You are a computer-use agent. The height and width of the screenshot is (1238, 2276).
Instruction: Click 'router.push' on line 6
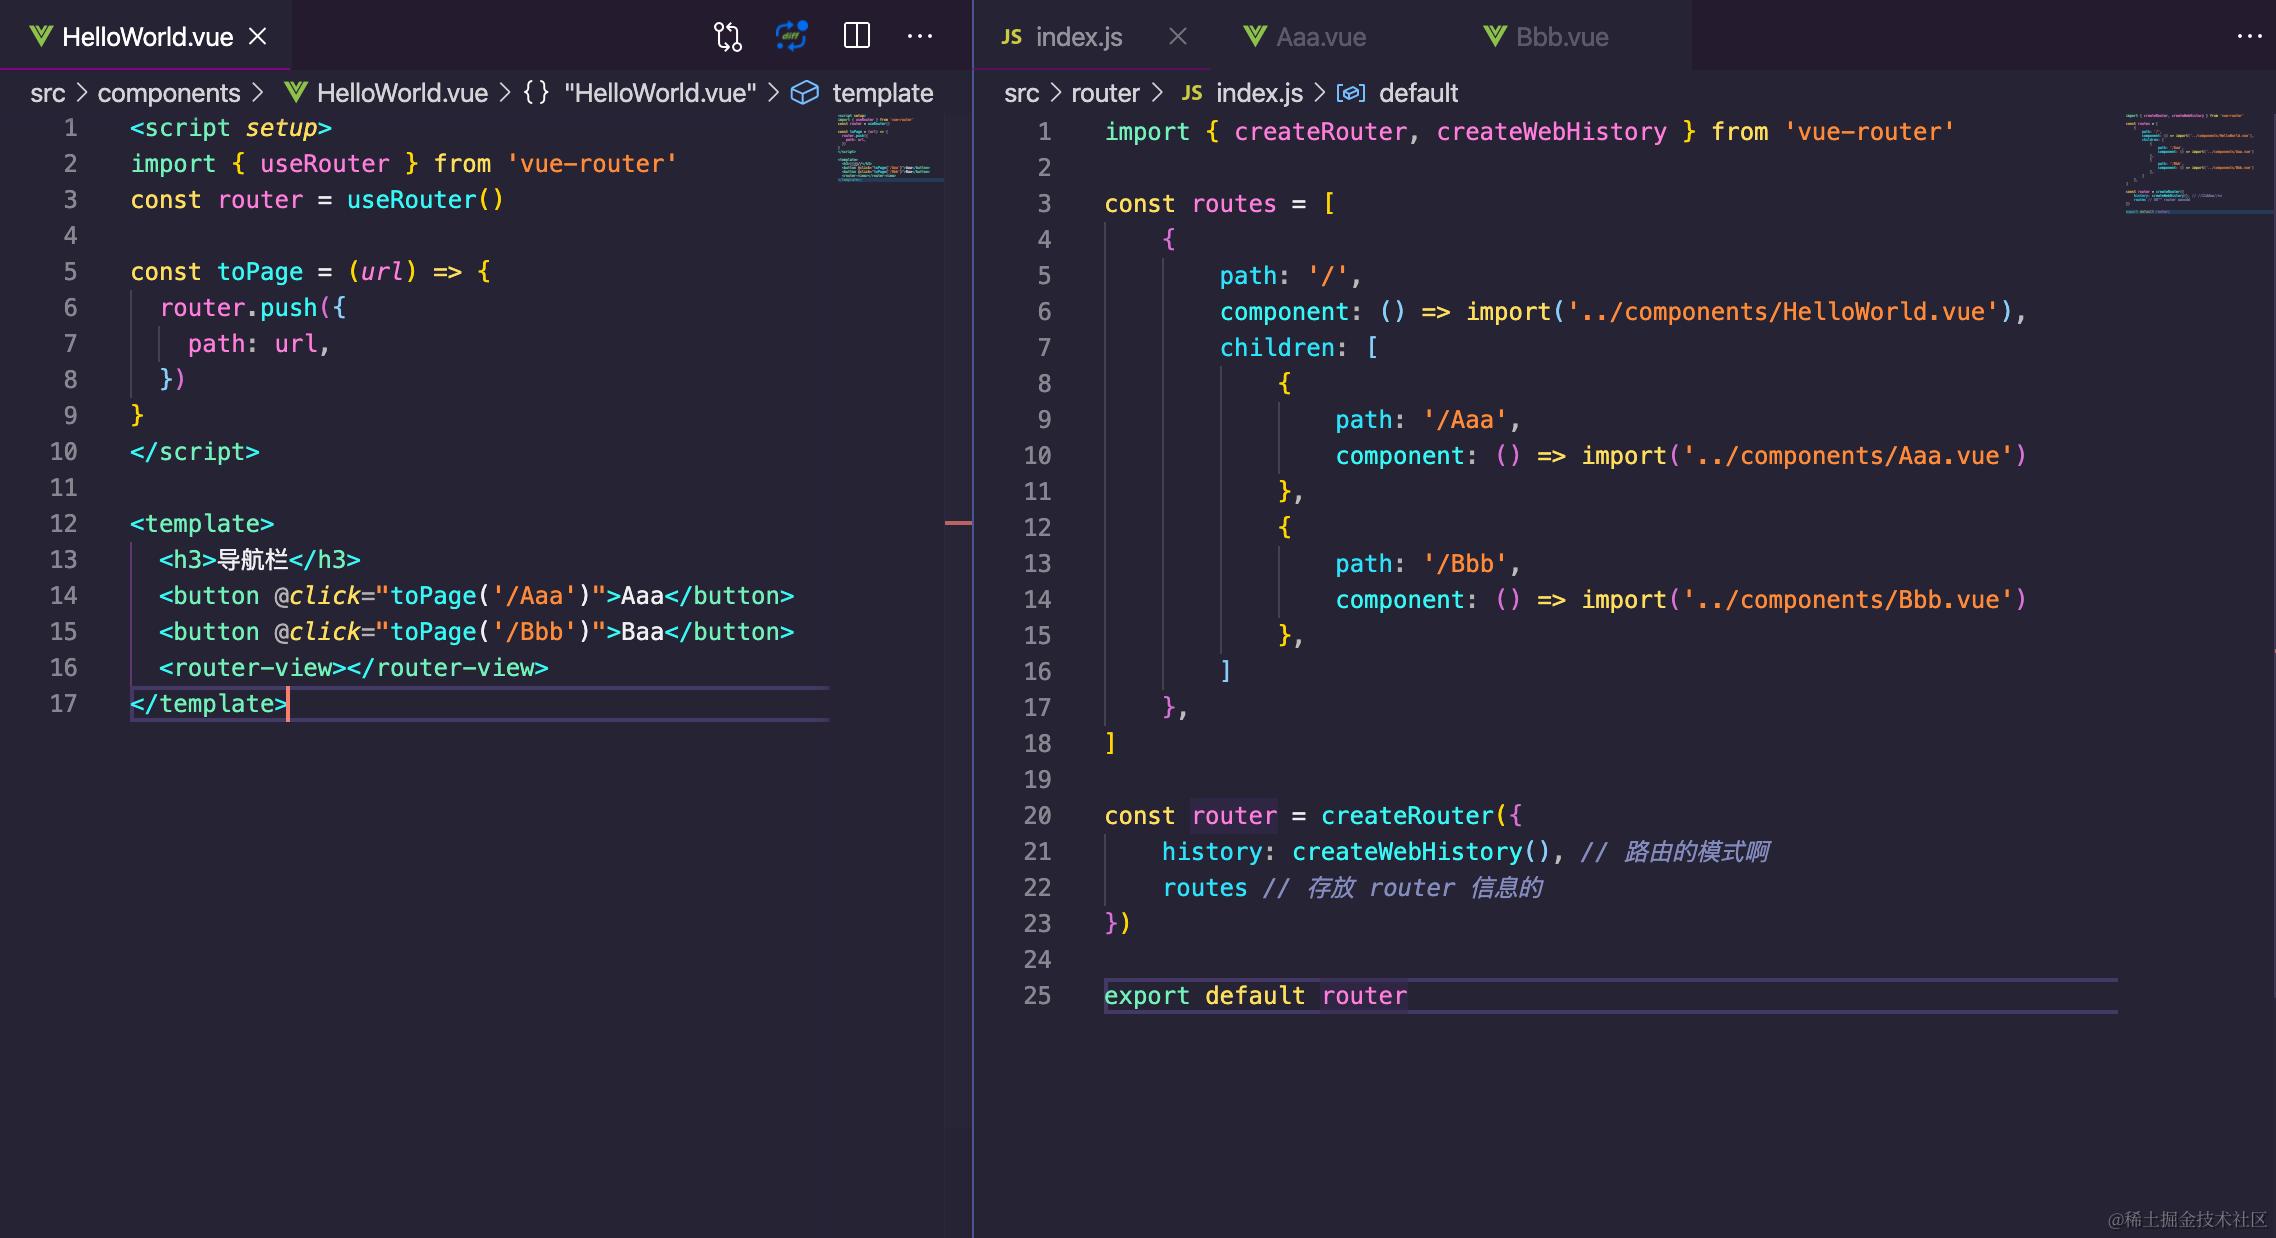tap(238, 307)
